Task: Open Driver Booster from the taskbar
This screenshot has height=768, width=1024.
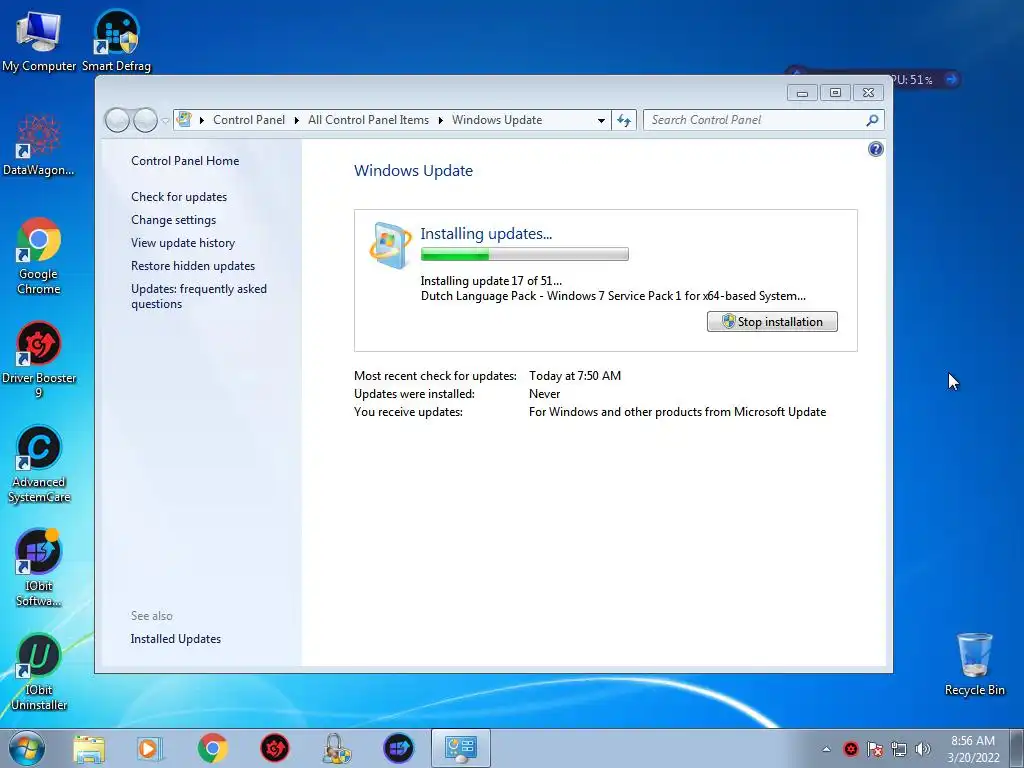Action: coord(274,748)
